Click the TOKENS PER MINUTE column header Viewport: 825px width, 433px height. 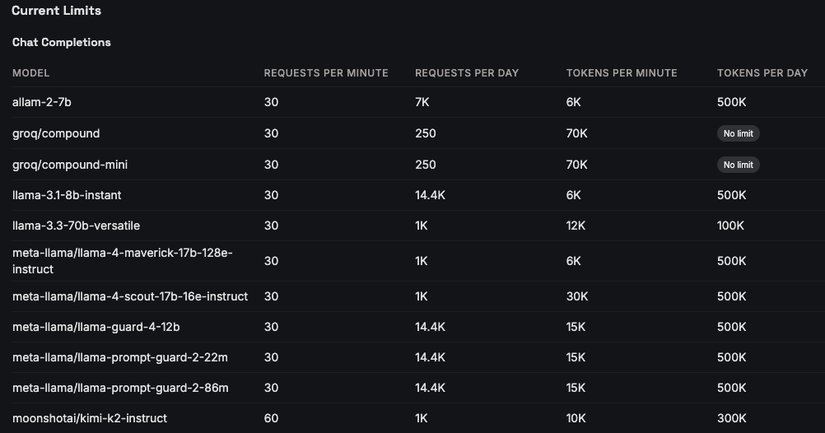(x=621, y=73)
